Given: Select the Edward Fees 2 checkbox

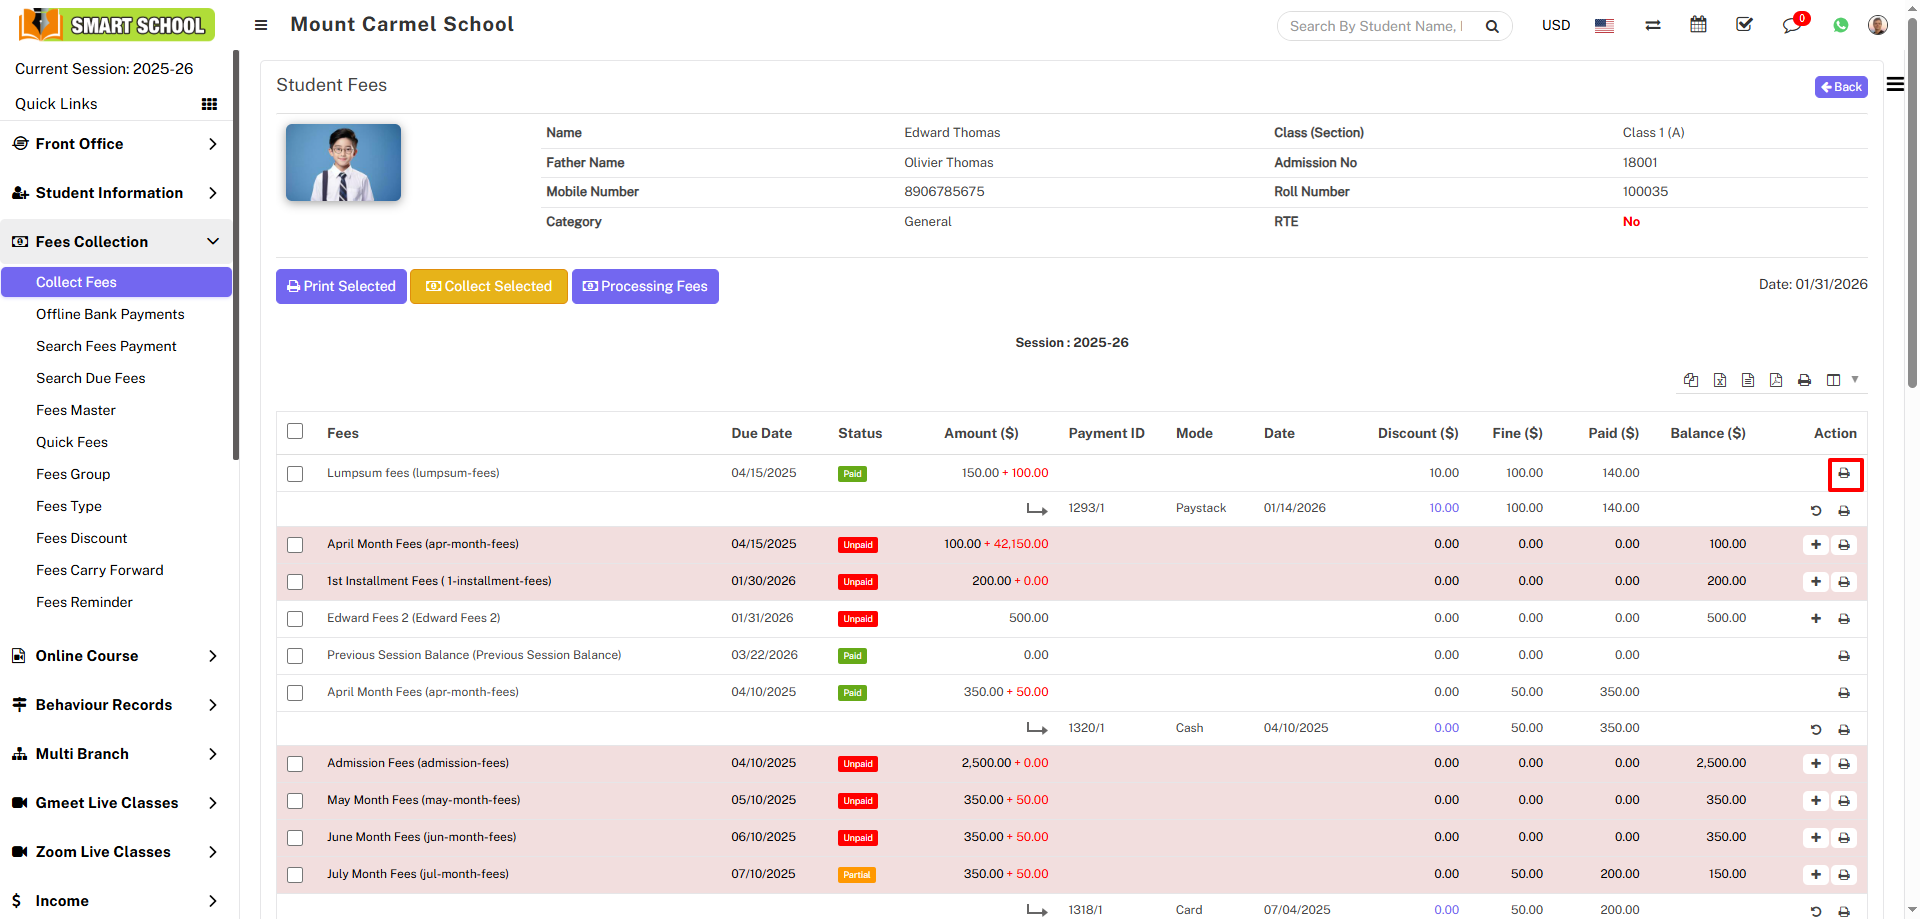Looking at the screenshot, I should pos(295,619).
